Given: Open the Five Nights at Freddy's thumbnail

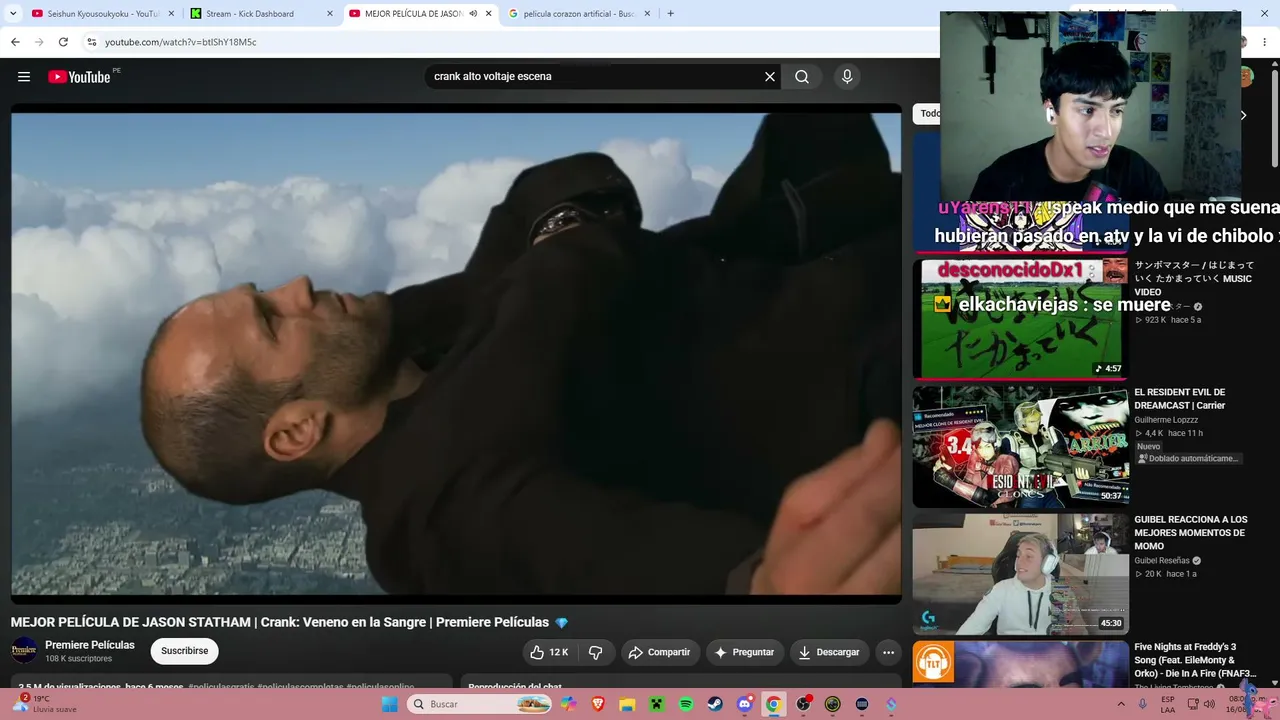Looking at the screenshot, I should point(1020,664).
